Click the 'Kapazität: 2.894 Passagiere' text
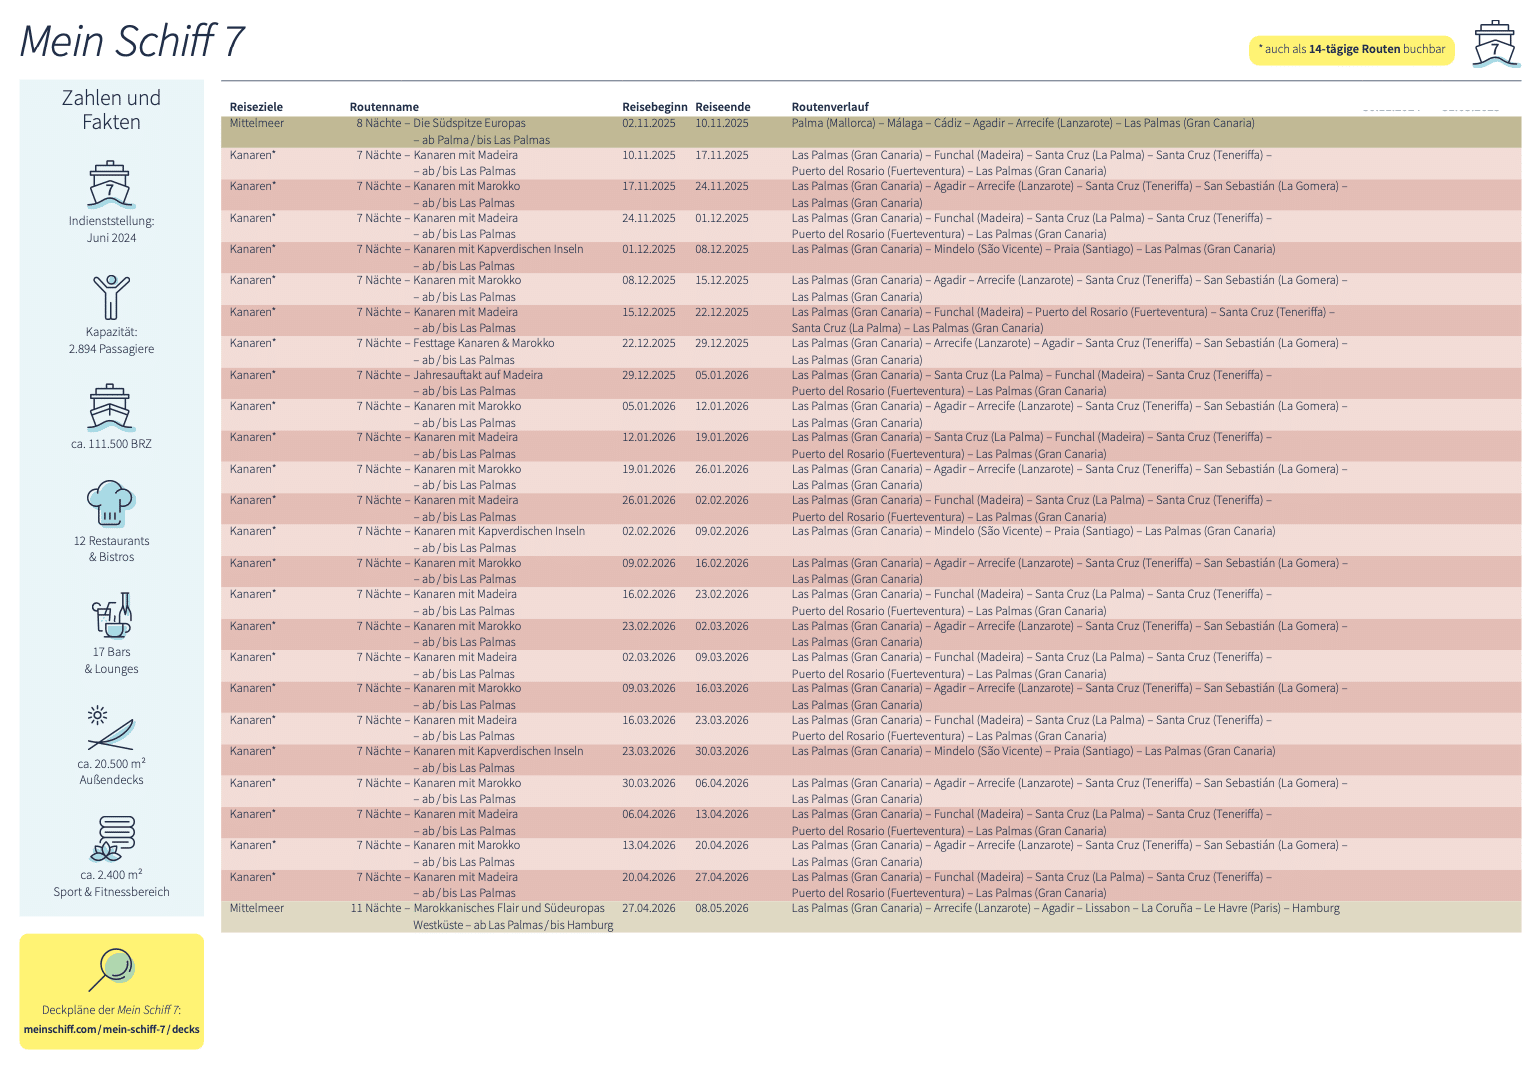The width and height of the screenshot is (1539, 1067). pyautogui.click(x=111, y=340)
